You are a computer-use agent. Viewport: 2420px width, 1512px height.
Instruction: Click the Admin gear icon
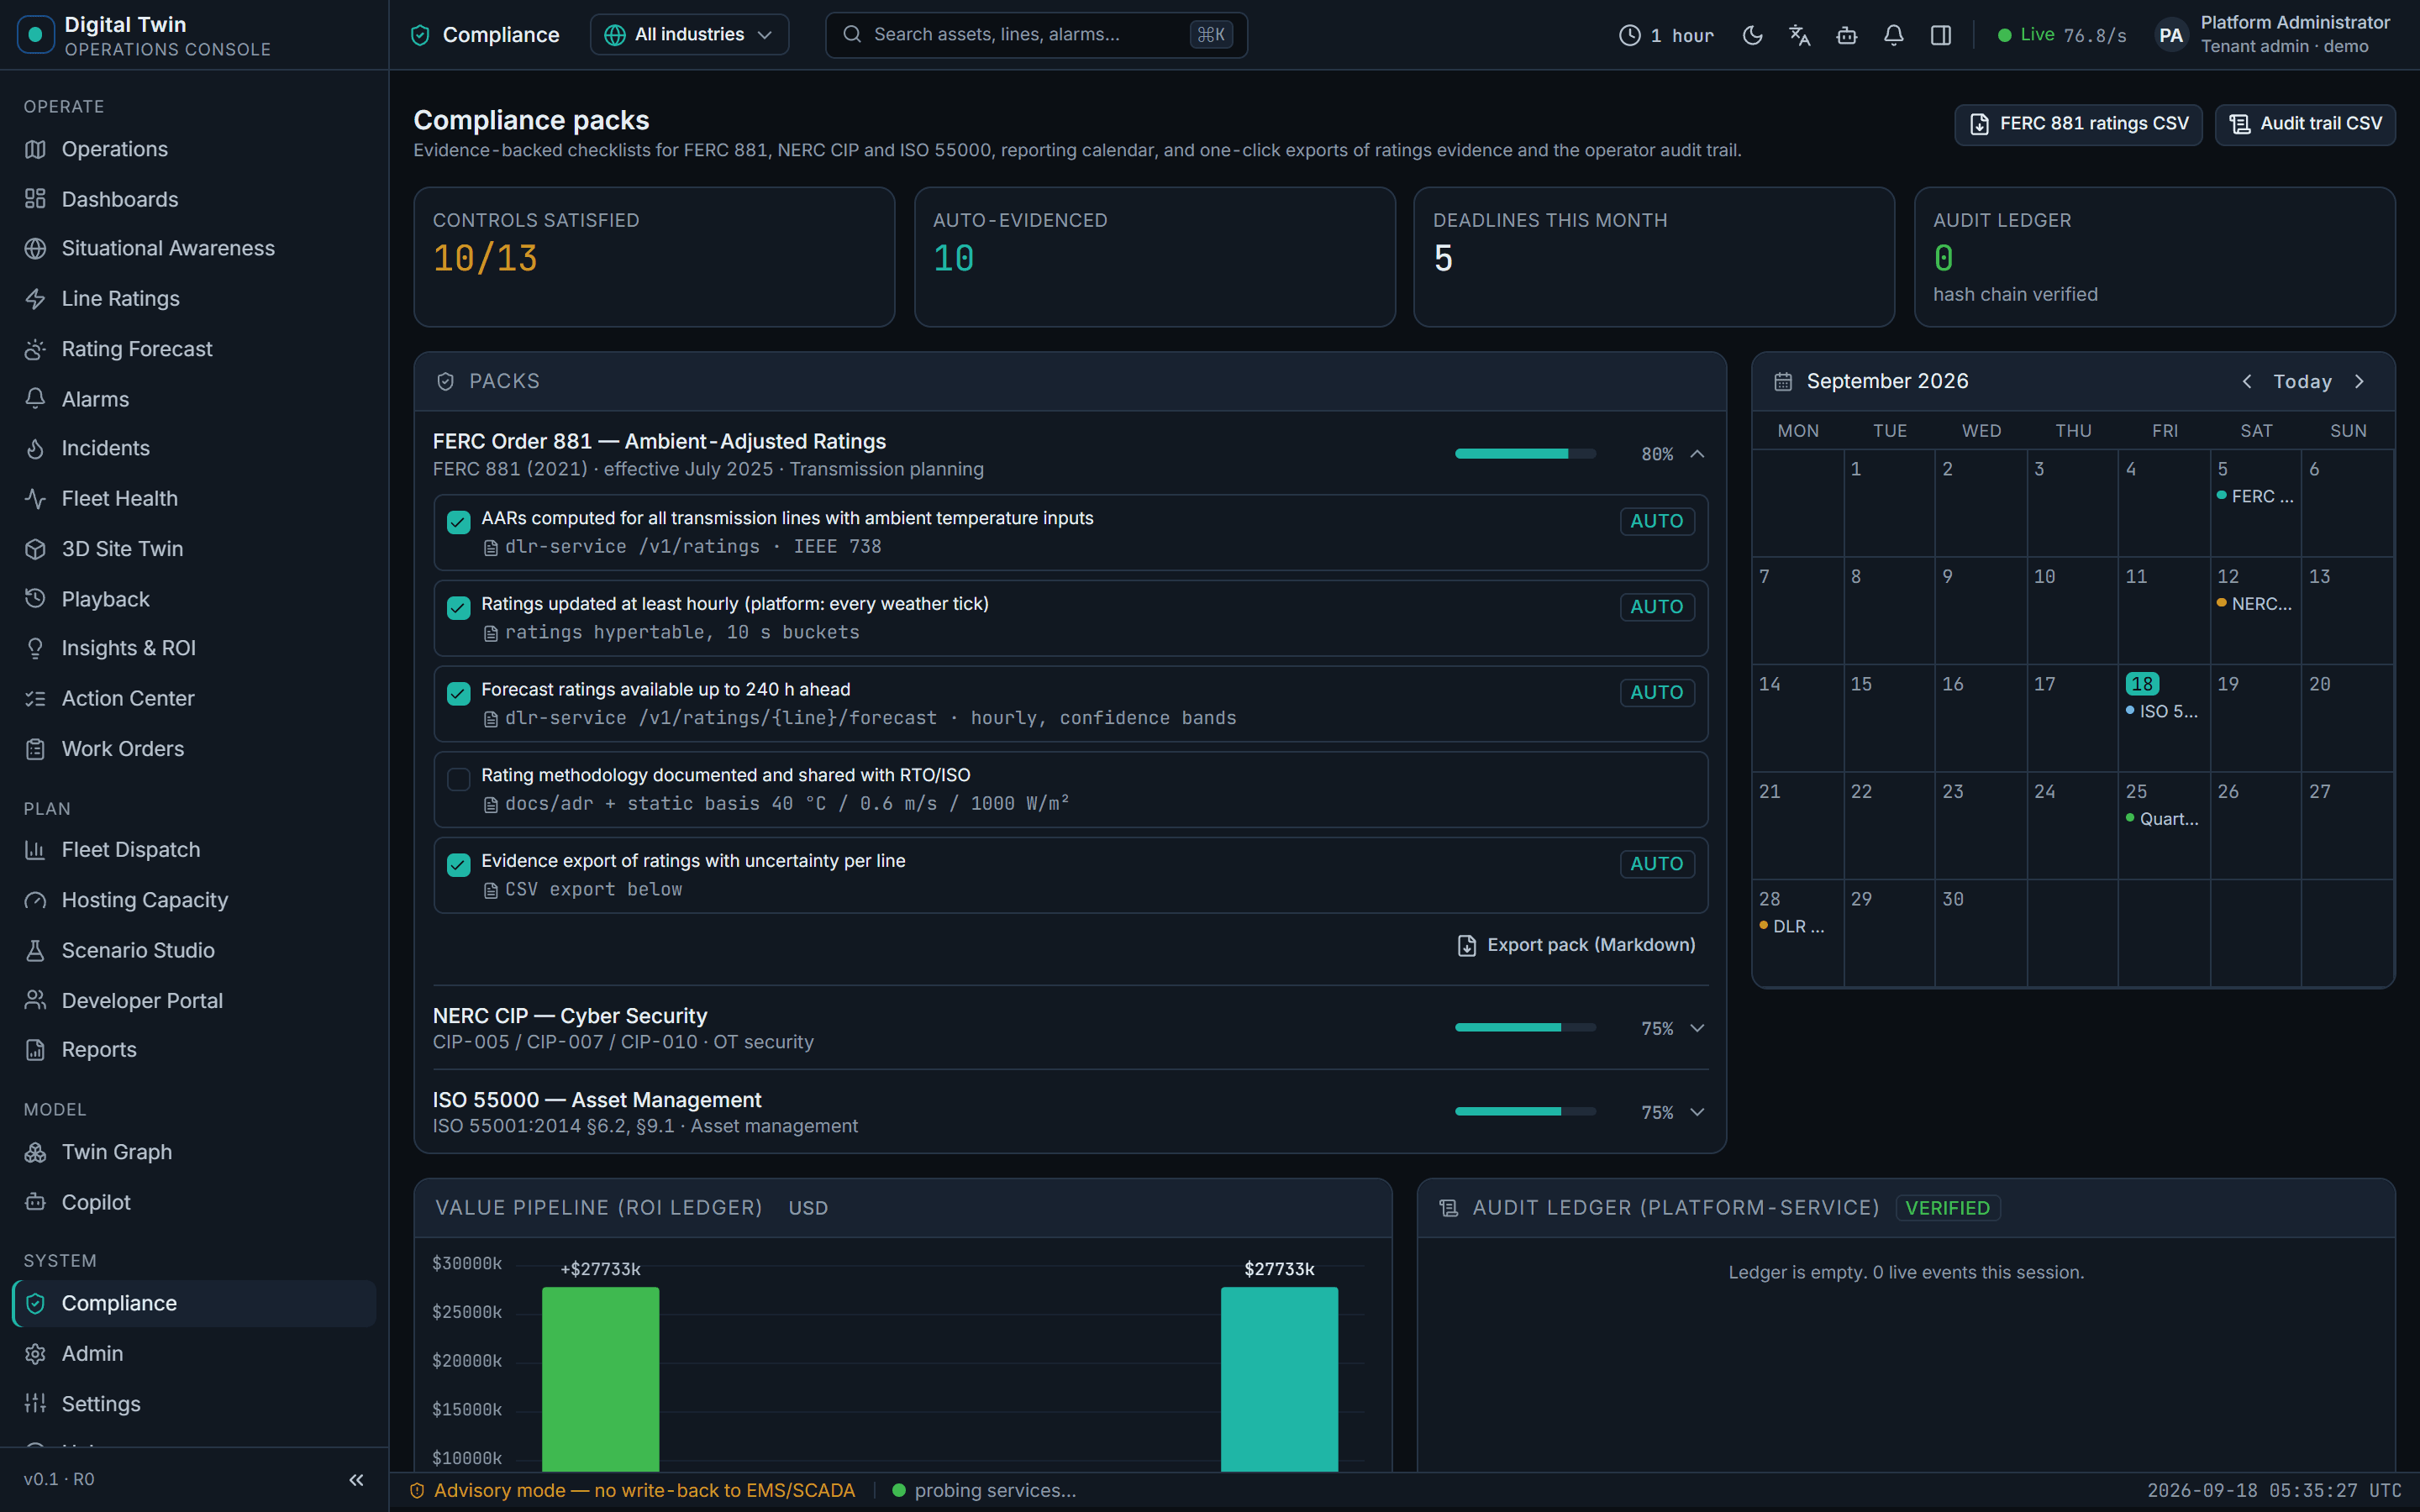tap(35, 1353)
